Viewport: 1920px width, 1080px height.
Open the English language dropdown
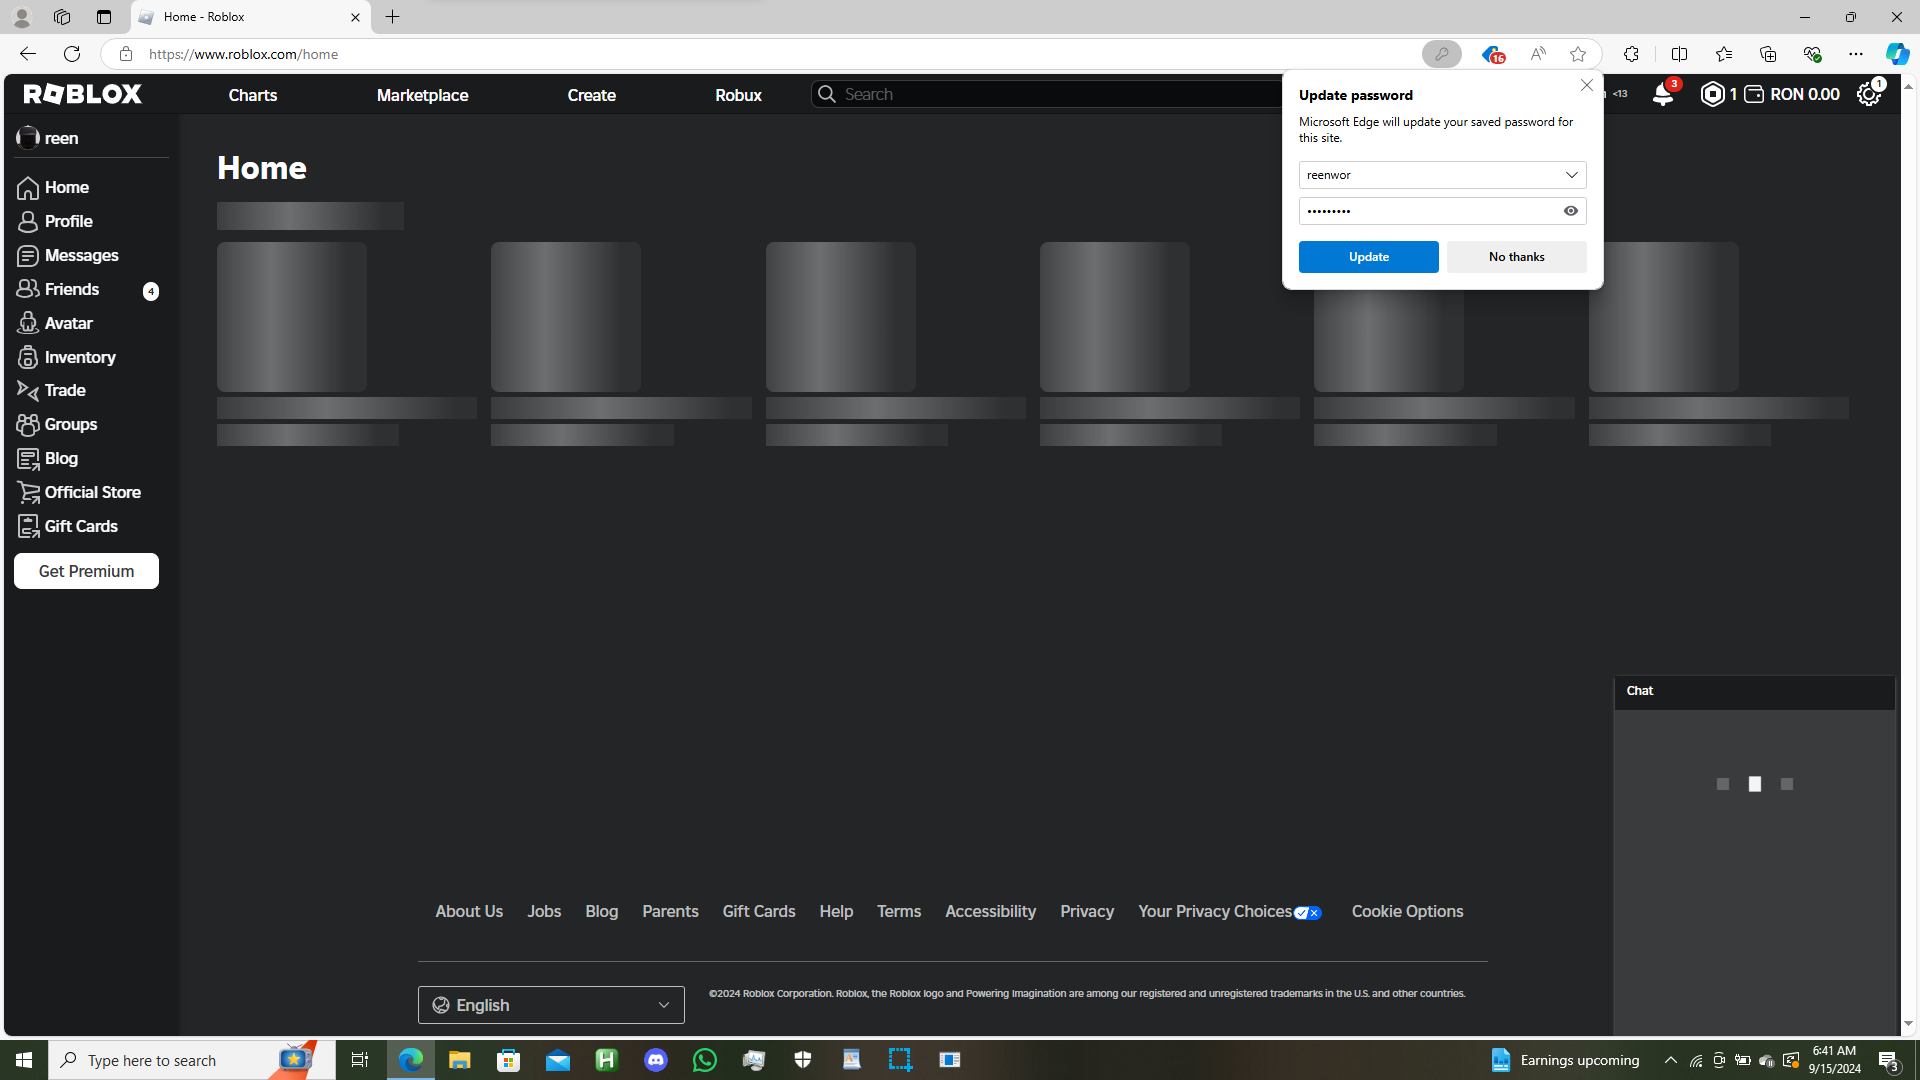pos(551,1005)
